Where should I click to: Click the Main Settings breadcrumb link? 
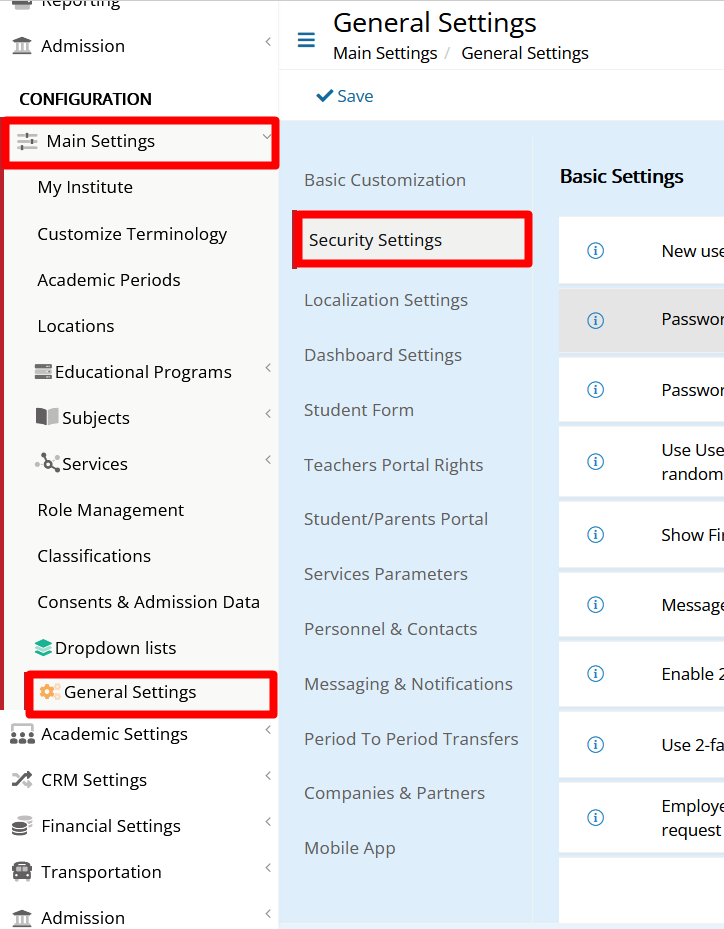pos(385,53)
